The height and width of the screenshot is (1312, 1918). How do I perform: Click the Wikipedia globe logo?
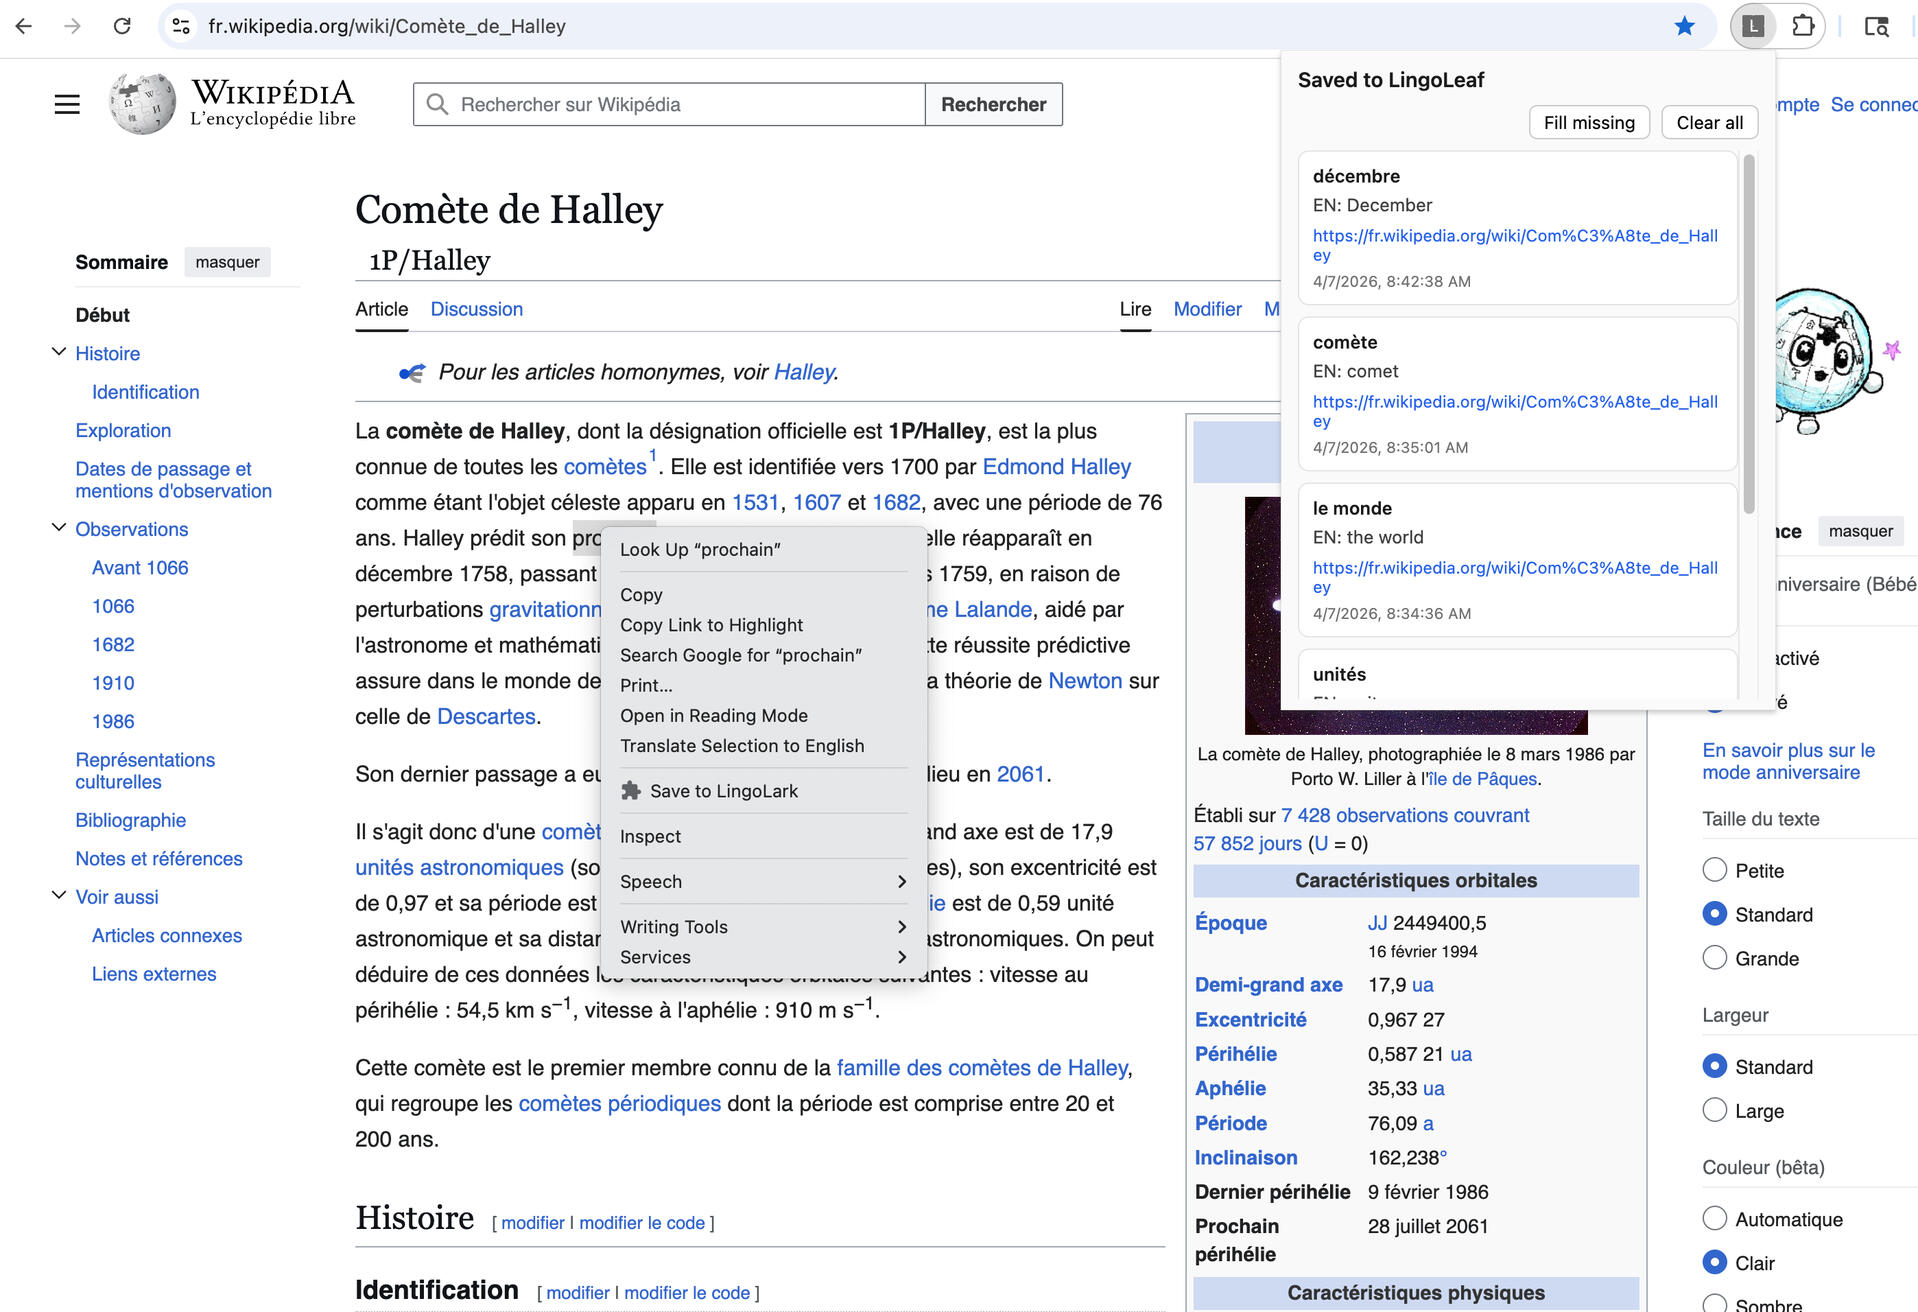point(142,104)
